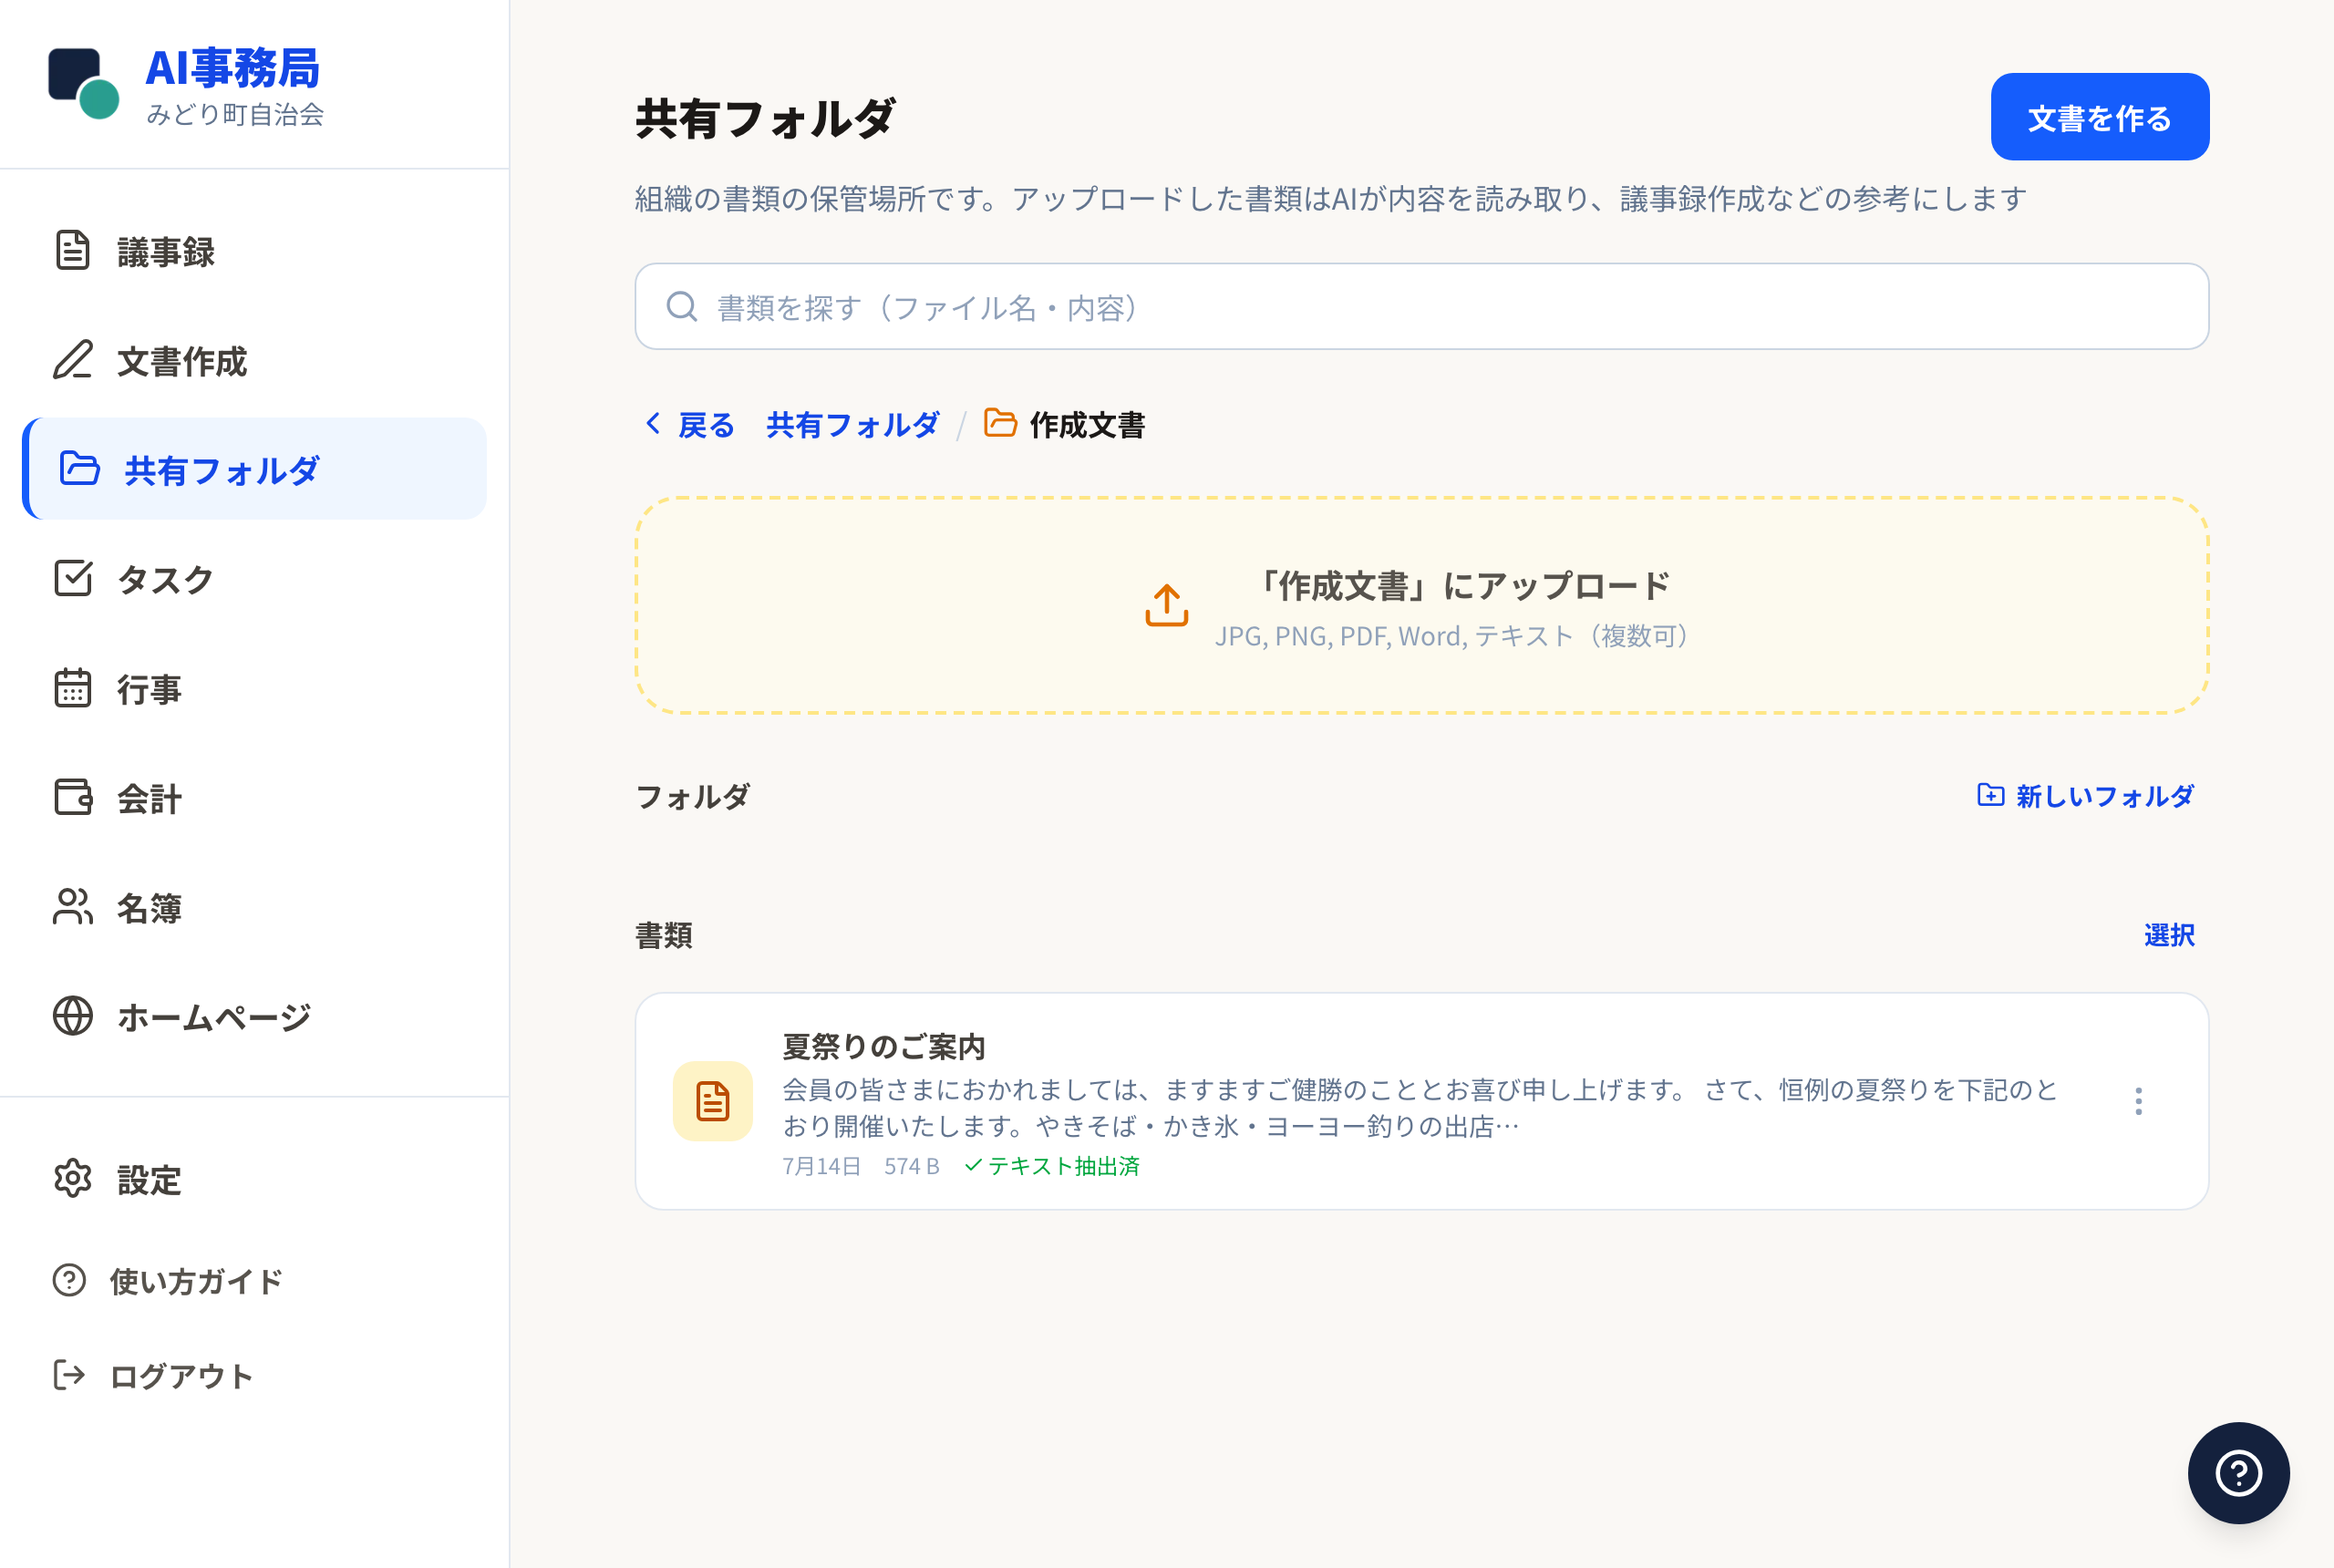This screenshot has height=1568, width=2334.
Task: Click the 議事録 document icon in sidebar
Action: pyautogui.click(x=72, y=251)
